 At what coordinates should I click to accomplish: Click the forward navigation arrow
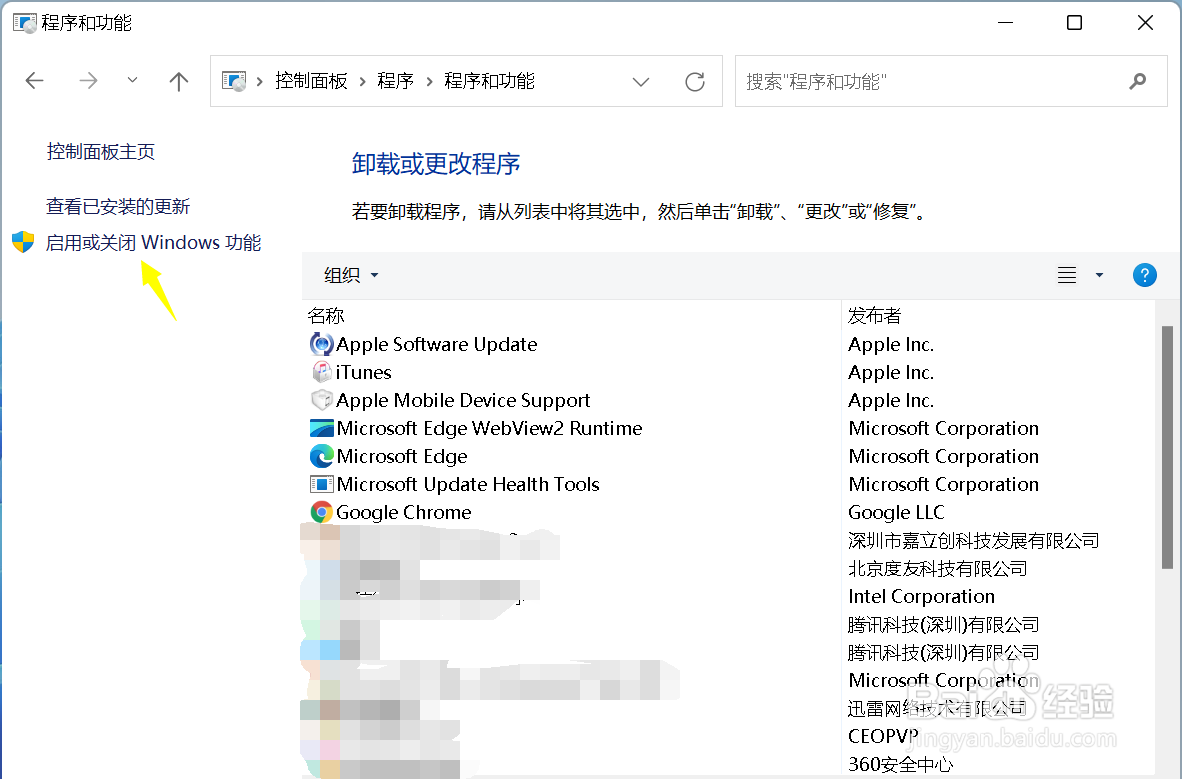[x=88, y=81]
